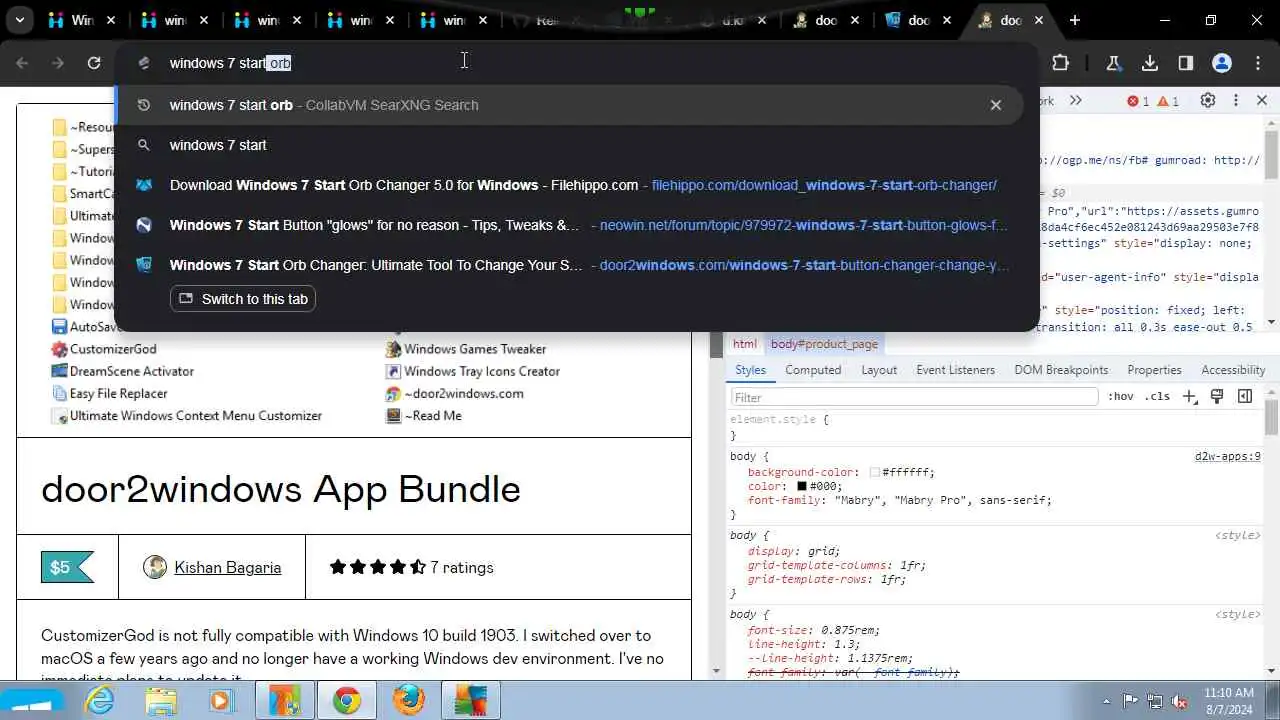Switch to the Computed tab
1280x720 pixels.
(x=813, y=370)
